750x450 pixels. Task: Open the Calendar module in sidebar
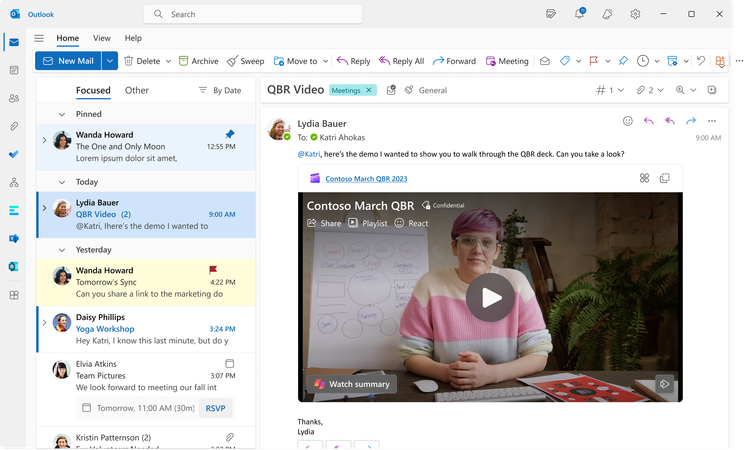tap(14, 70)
